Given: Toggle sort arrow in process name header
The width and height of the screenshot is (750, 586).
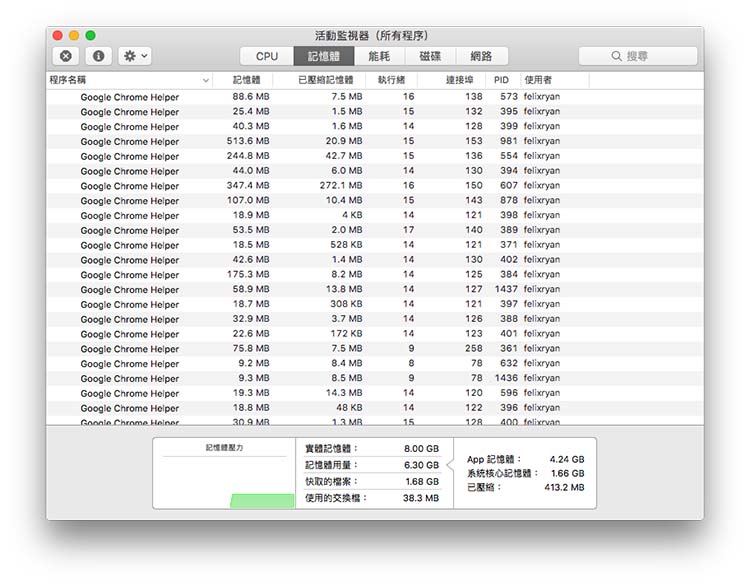Looking at the screenshot, I should [206, 80].
